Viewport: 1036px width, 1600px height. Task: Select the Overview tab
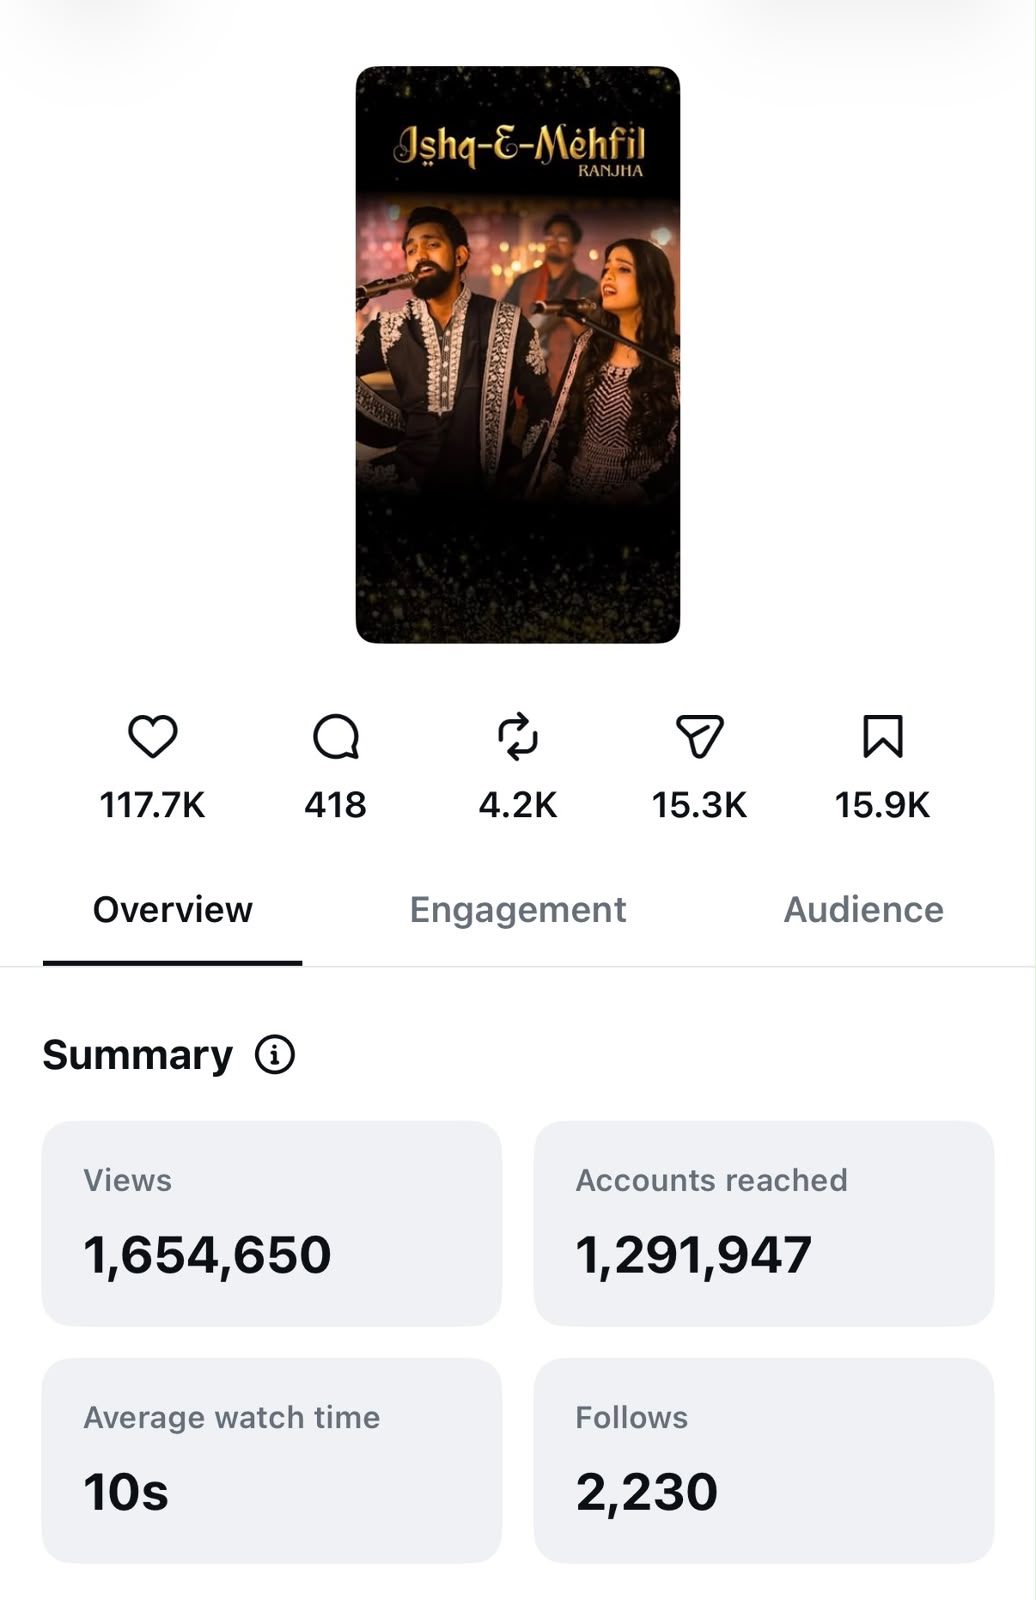(172, 909)
